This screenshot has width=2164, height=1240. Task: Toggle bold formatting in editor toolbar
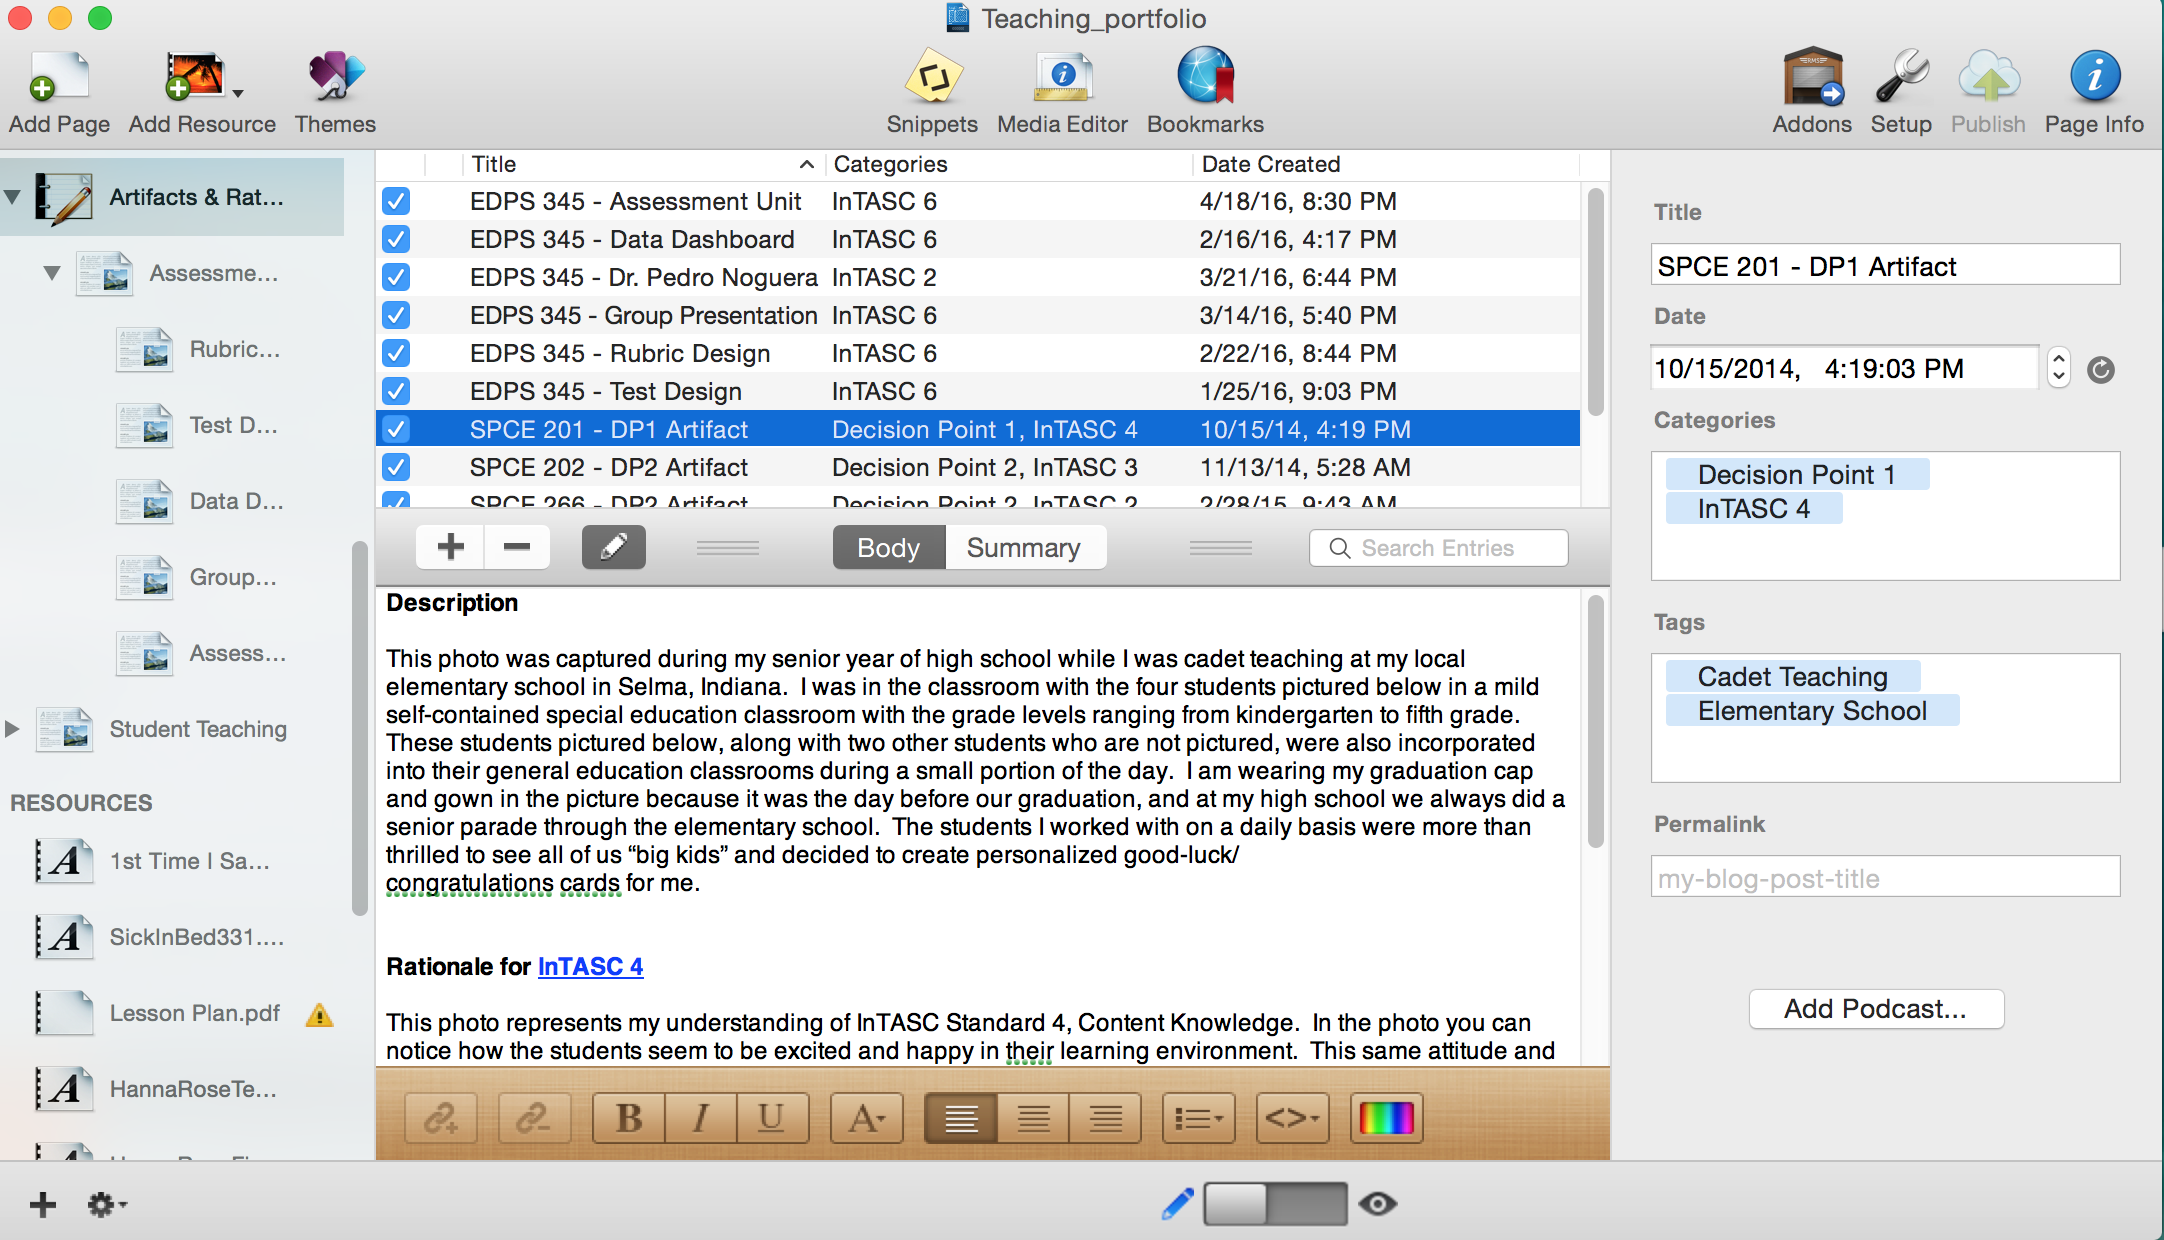coord(629,1117)
